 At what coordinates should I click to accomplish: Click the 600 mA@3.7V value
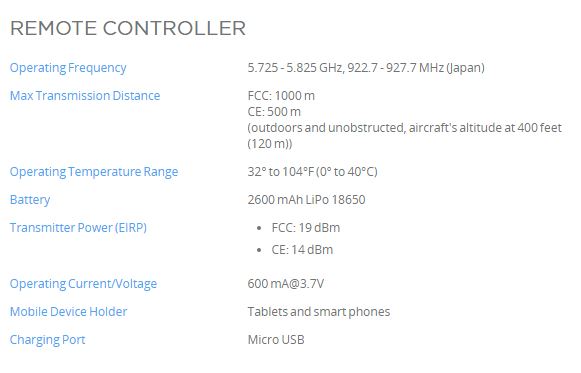tap(286, 284)
